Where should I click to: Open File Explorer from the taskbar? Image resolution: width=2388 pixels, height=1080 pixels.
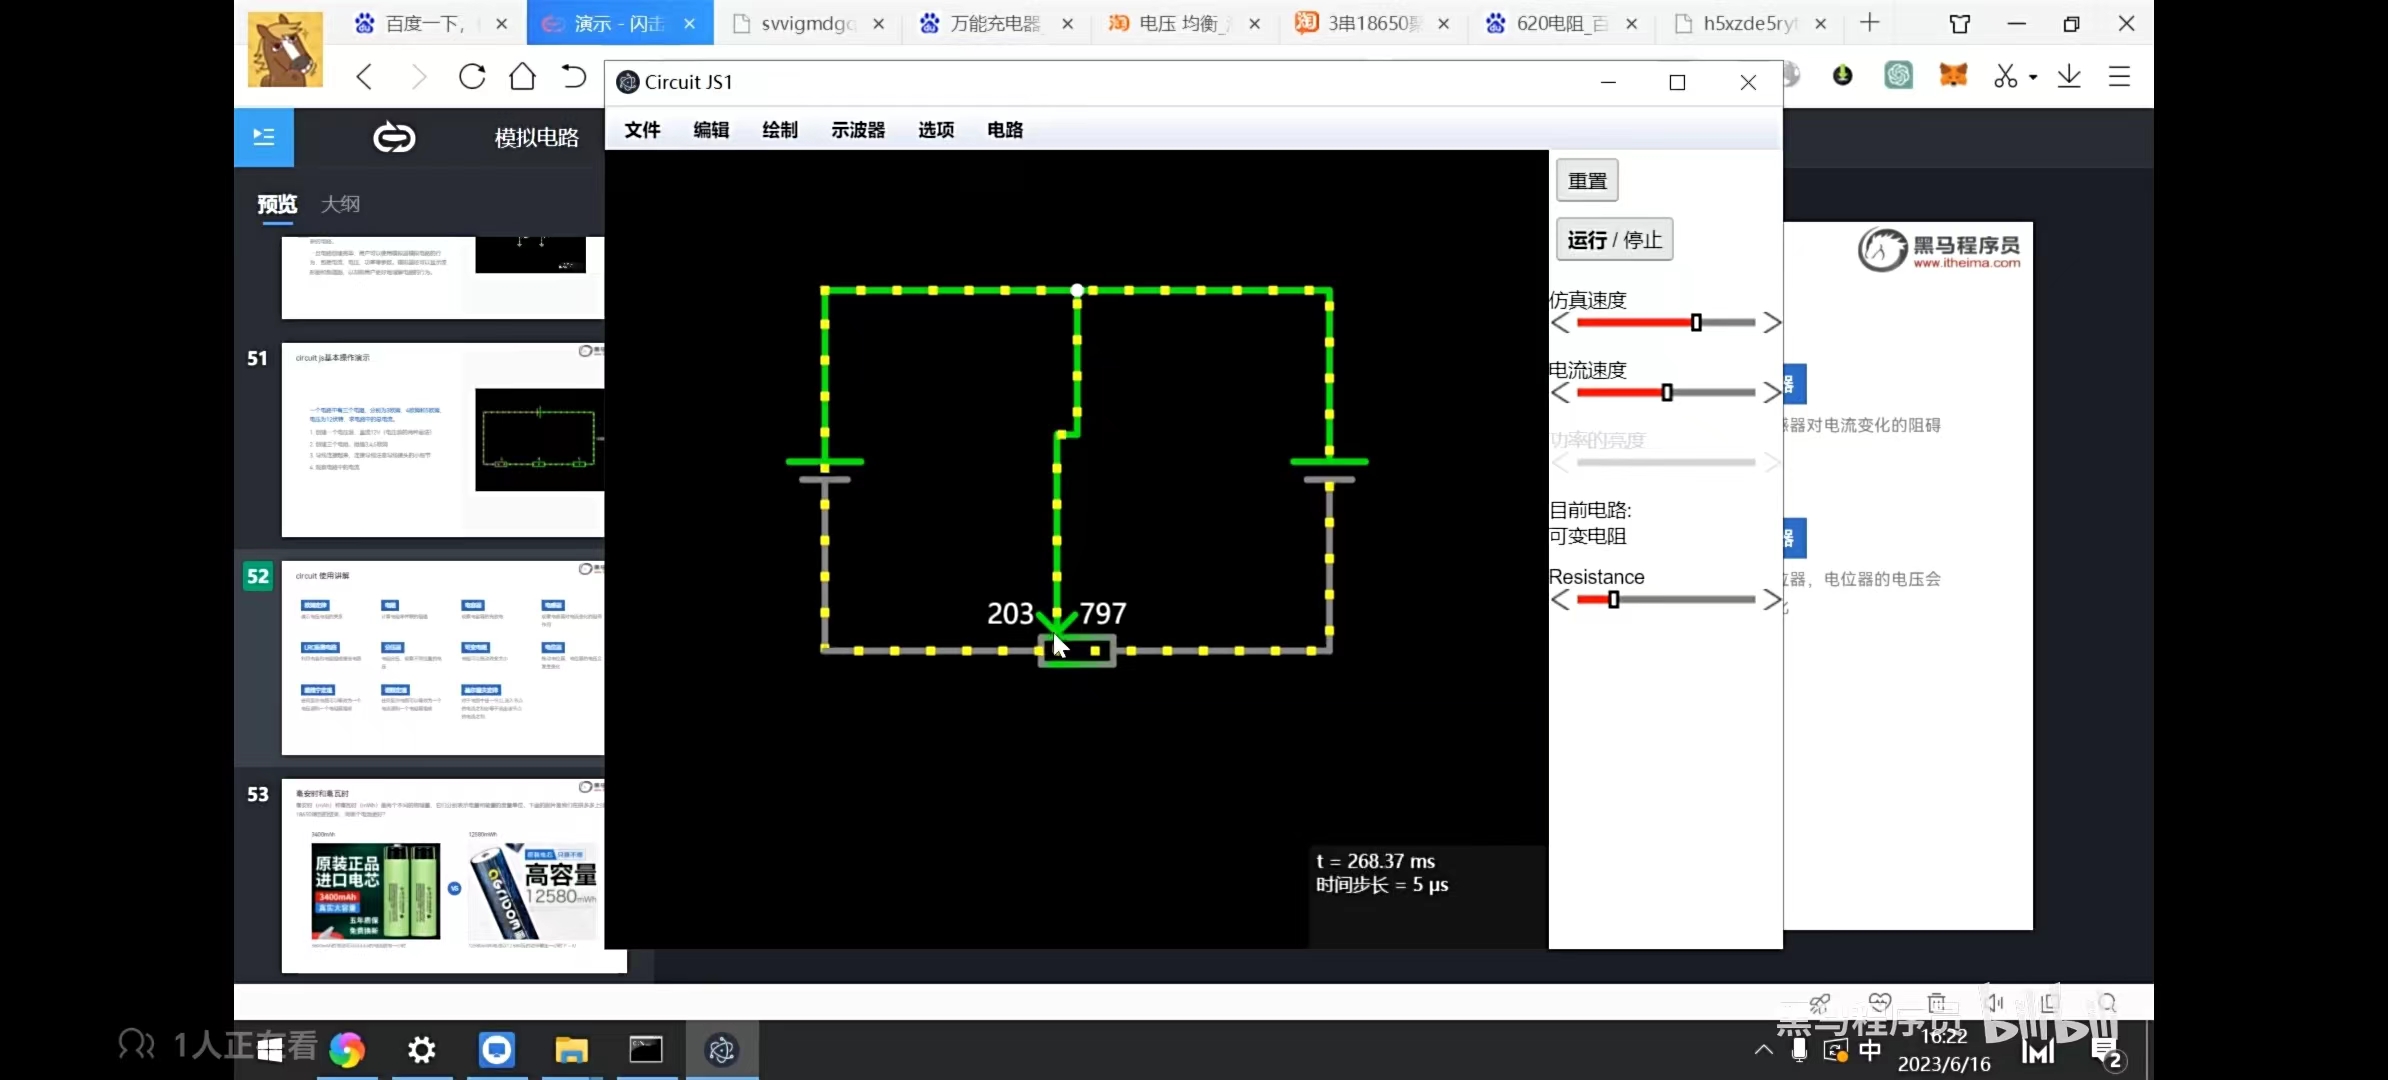coord(571,1050)
